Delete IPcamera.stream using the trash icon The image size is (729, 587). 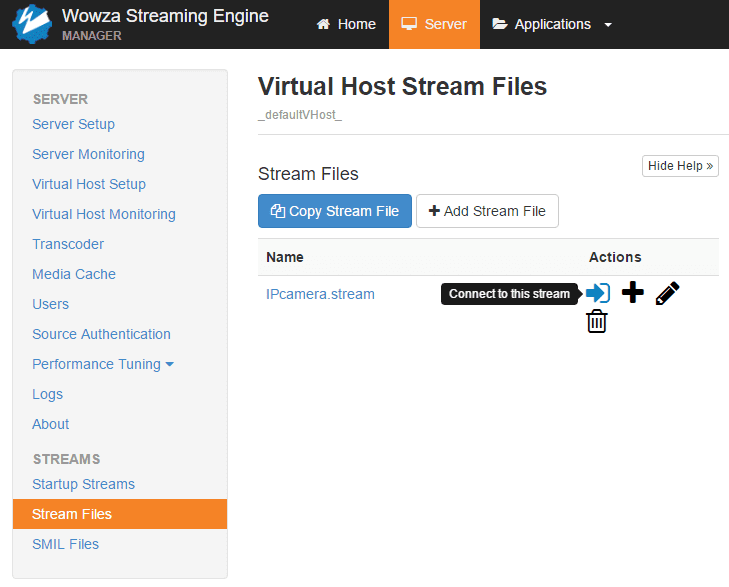(x=596, y=321)
